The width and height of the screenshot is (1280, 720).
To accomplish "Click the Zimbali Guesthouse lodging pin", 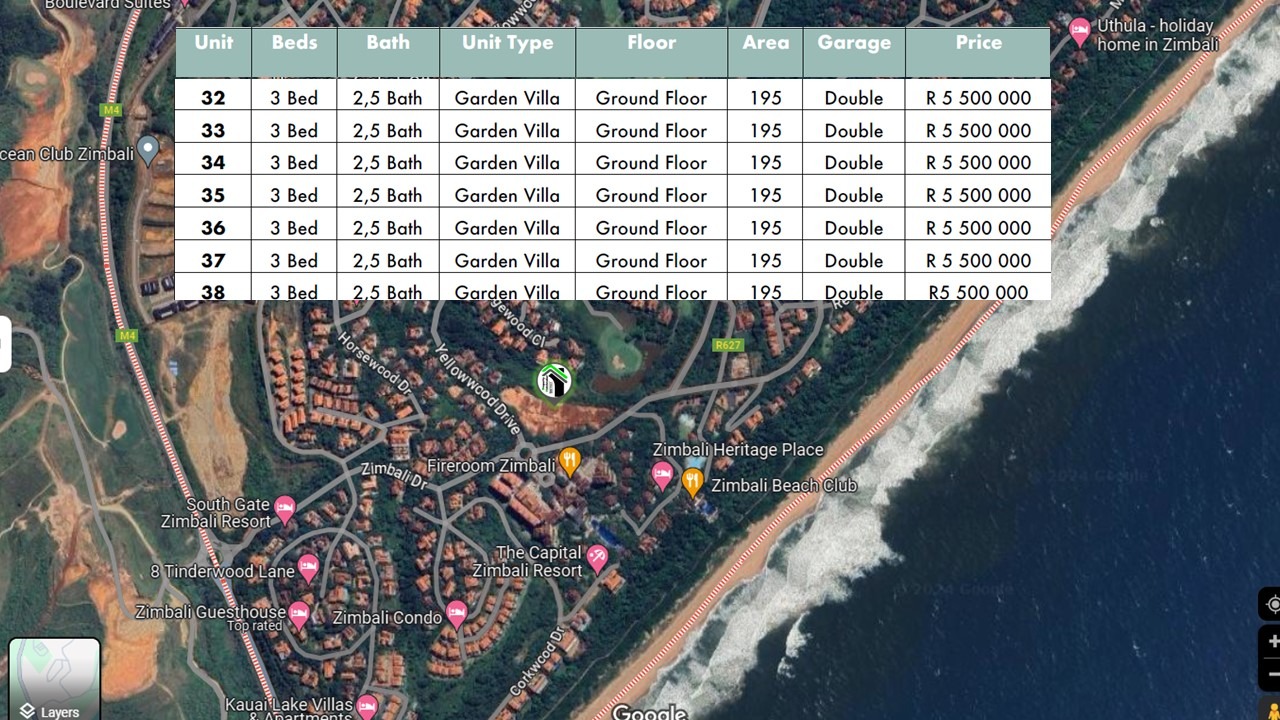I will 299,611.
